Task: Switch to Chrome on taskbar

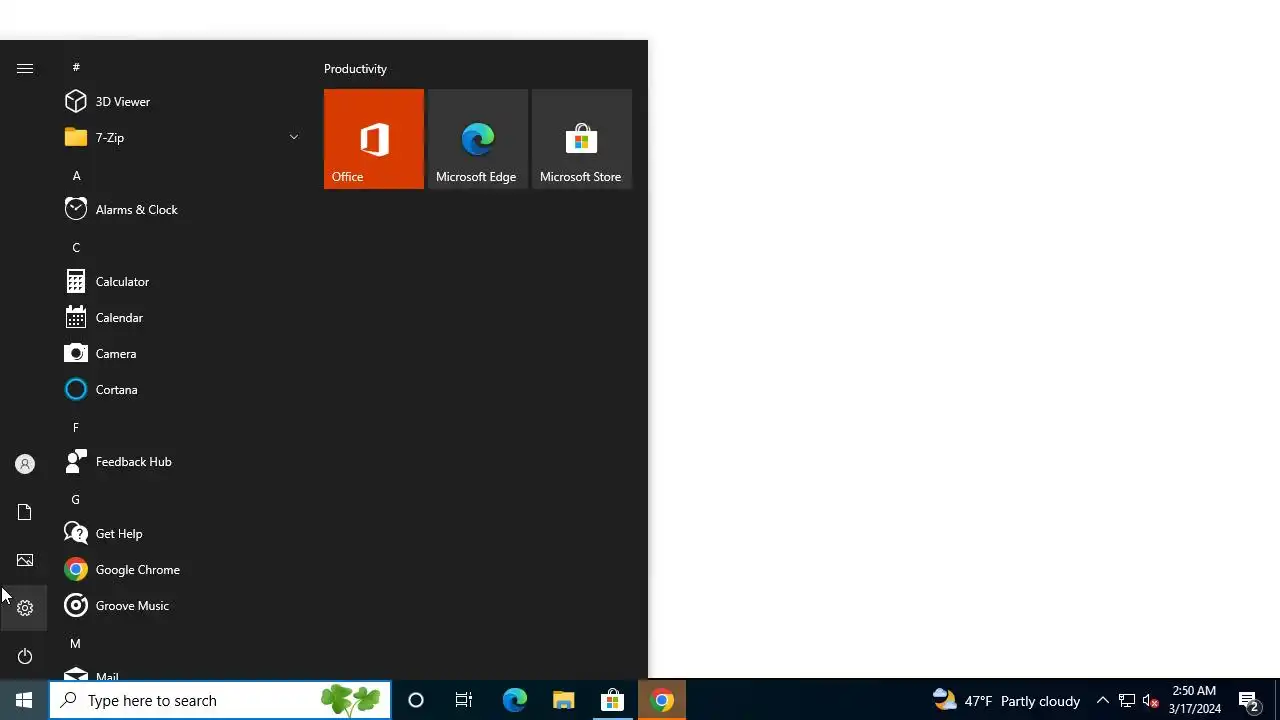Action: click(662, 700)
